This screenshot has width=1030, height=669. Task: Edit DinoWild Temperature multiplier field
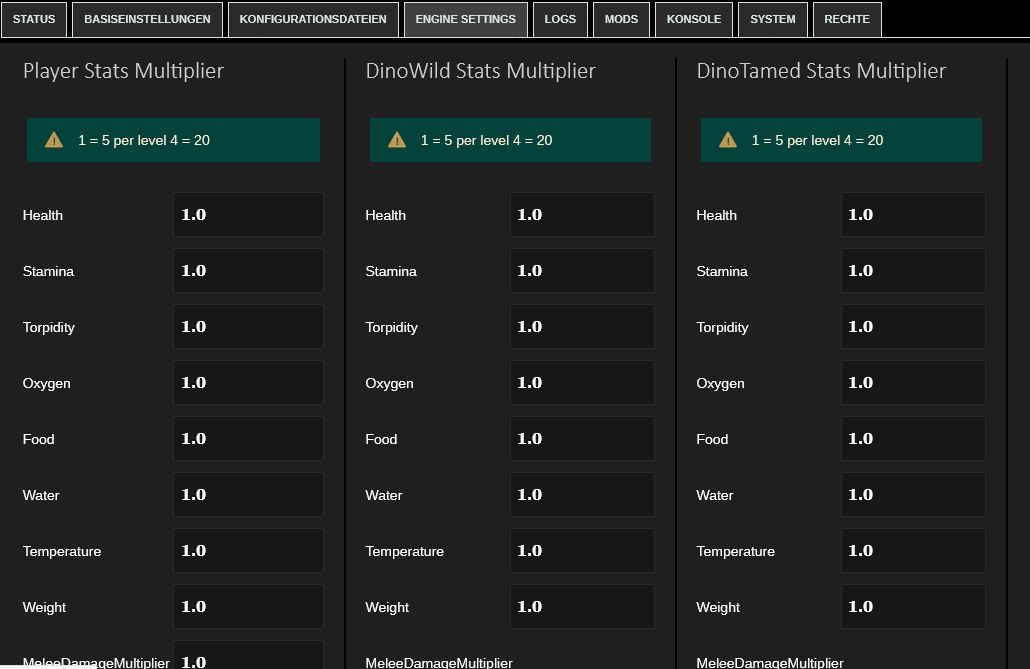pos(582,551)
